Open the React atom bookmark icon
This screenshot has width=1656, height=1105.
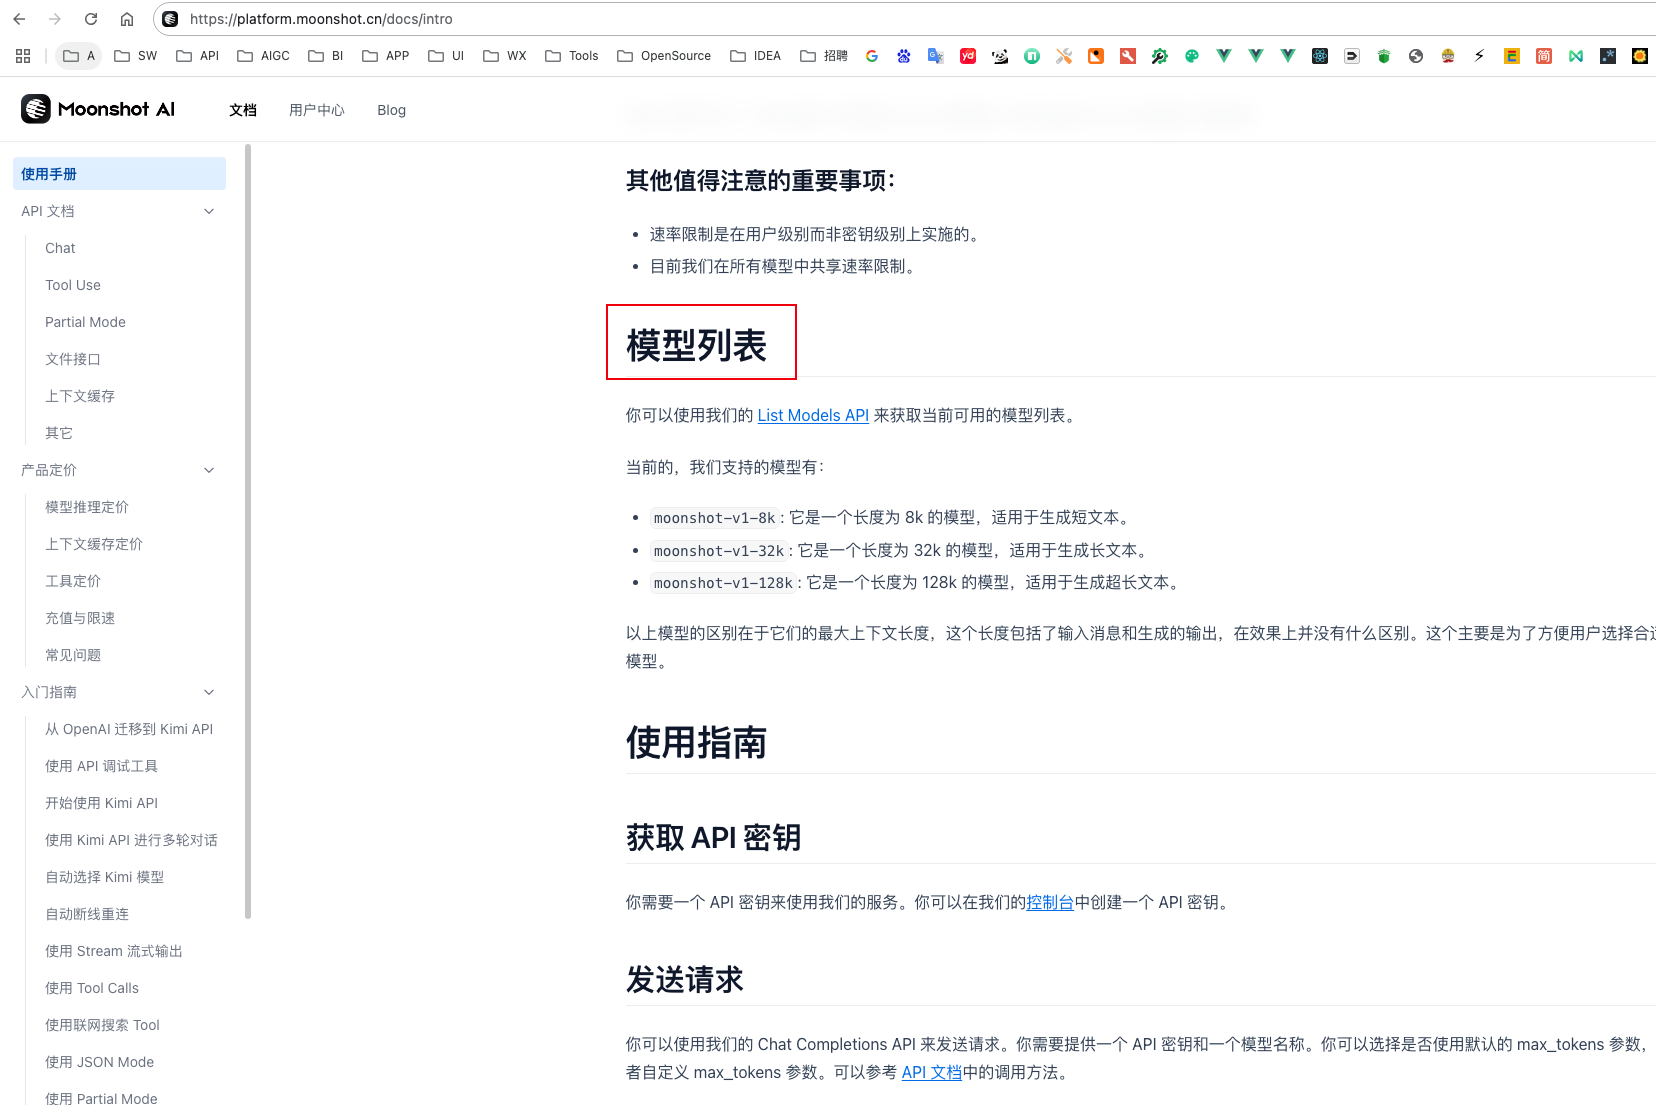[1320, 56]
